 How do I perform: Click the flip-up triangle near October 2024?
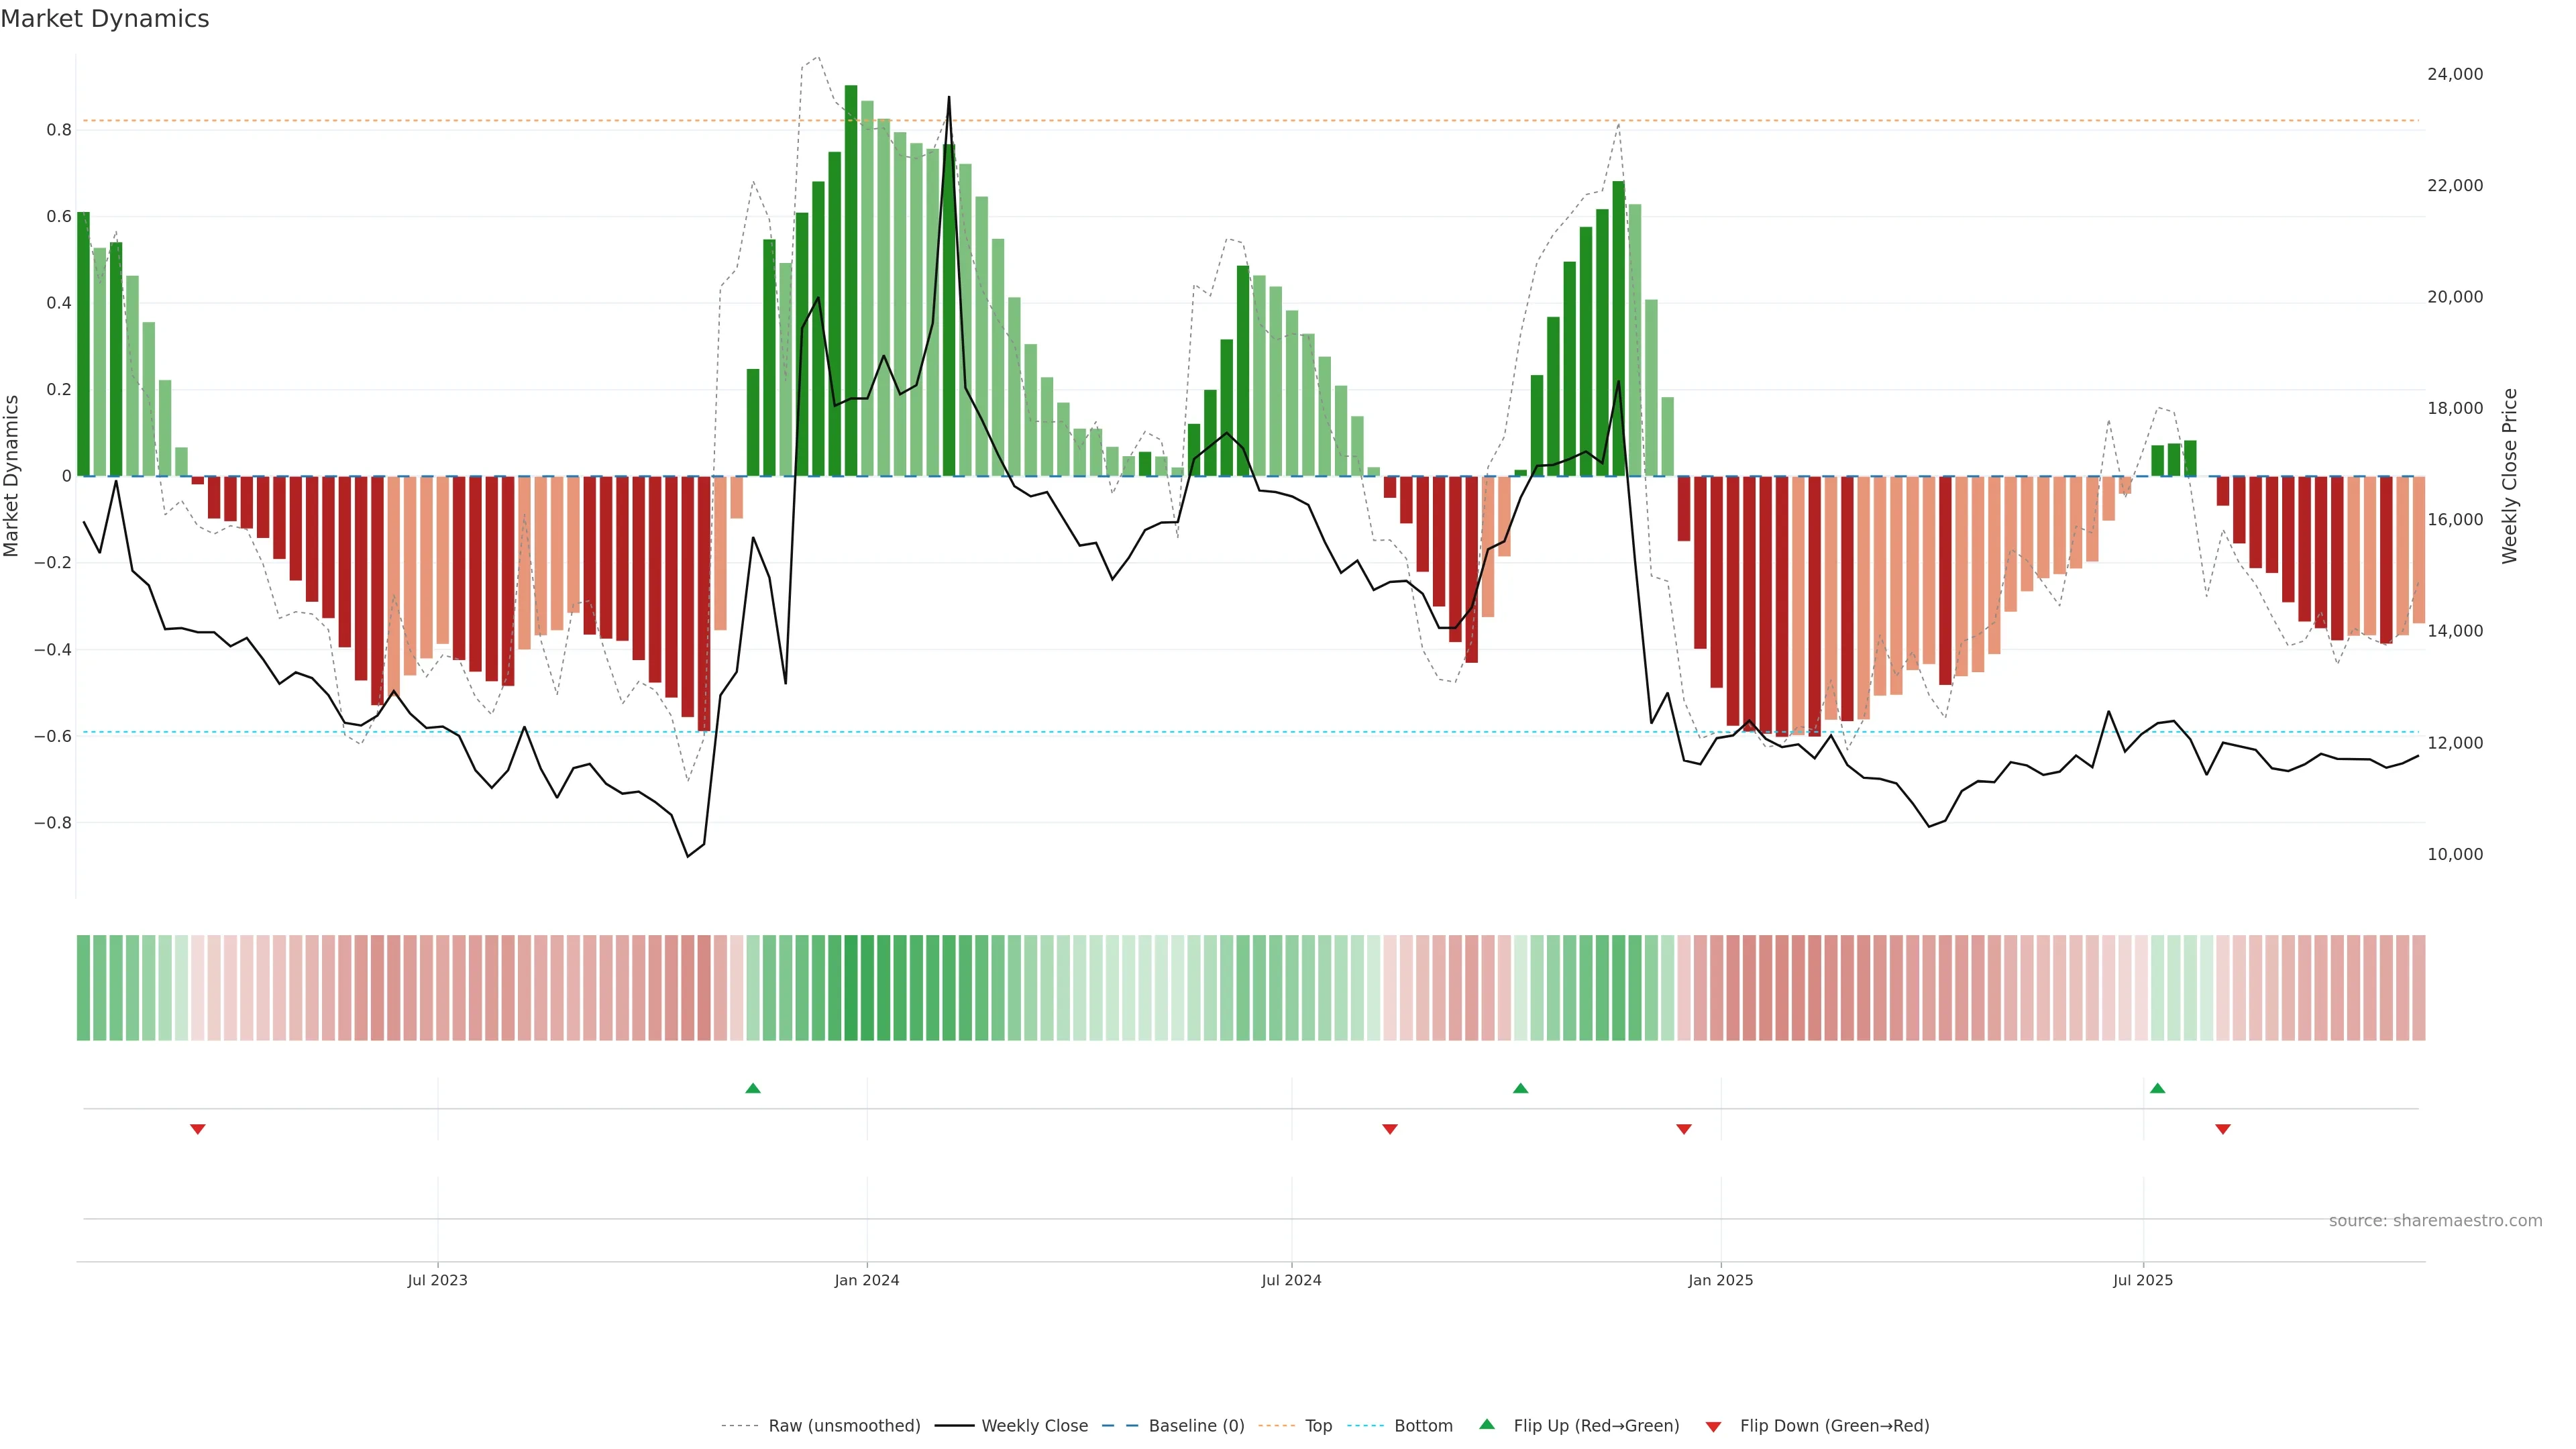click(1520, 1088)
